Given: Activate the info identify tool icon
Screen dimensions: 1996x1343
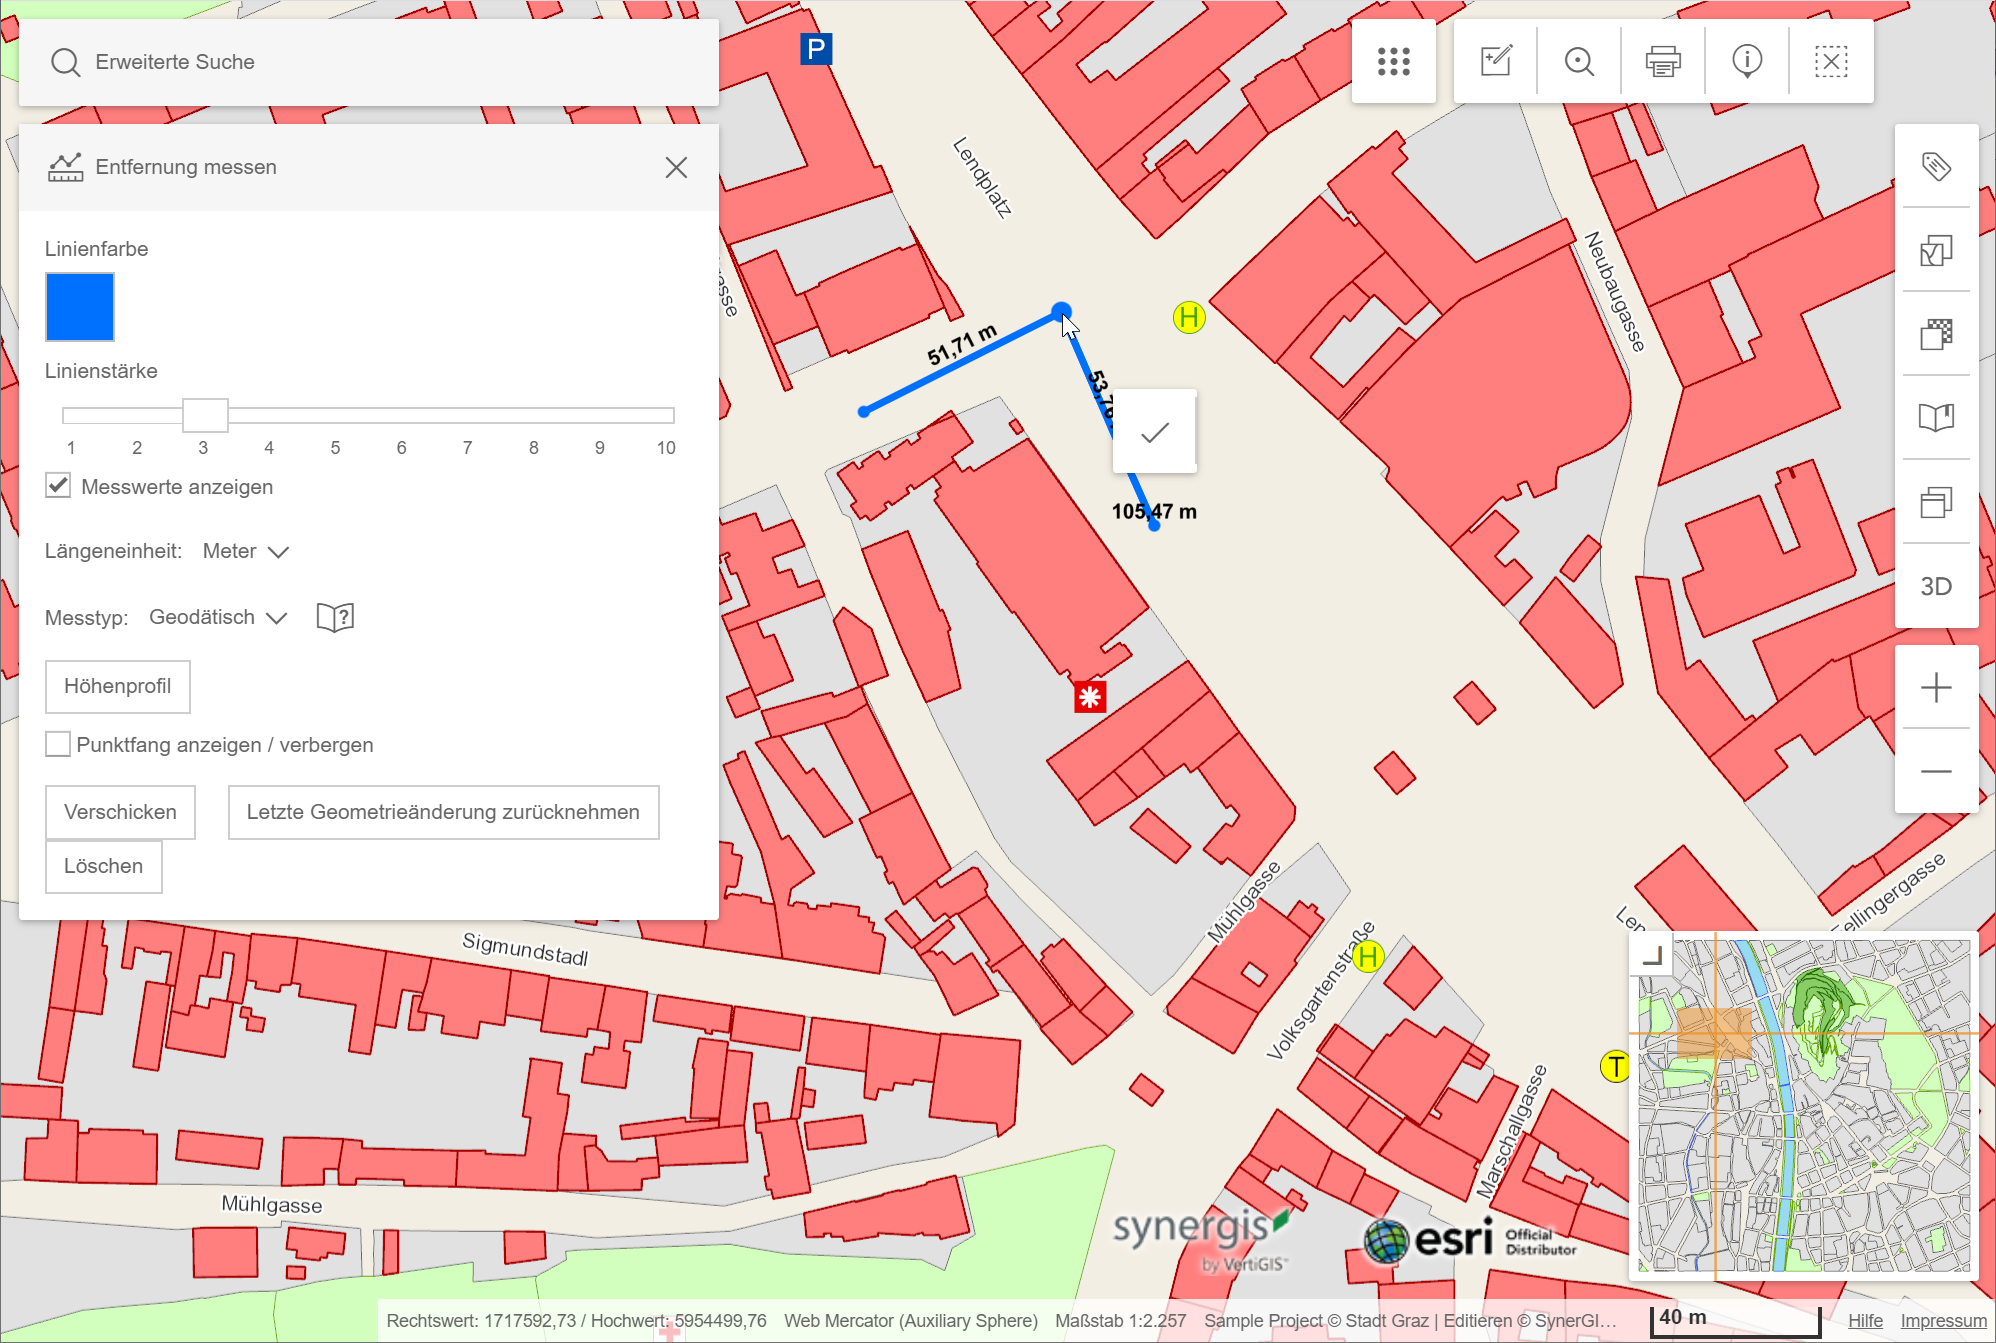Looking at the screenshot, I should pos(1747,62).
